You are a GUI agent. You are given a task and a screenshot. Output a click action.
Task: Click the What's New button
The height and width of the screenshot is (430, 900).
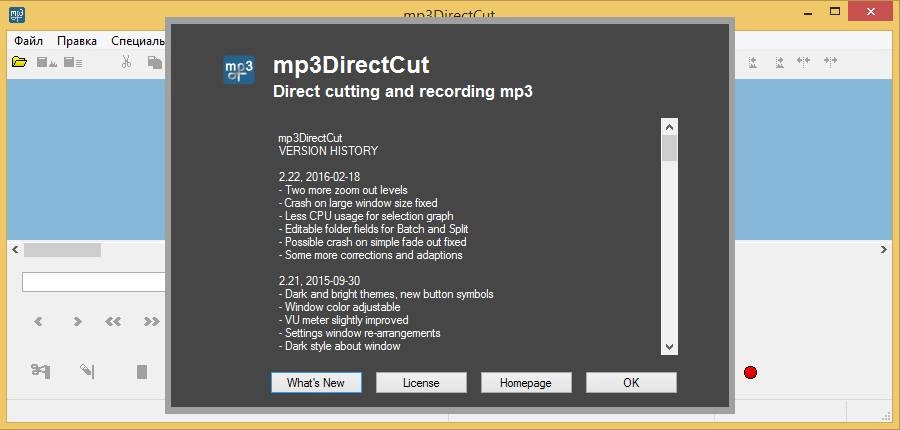(316, 383)
